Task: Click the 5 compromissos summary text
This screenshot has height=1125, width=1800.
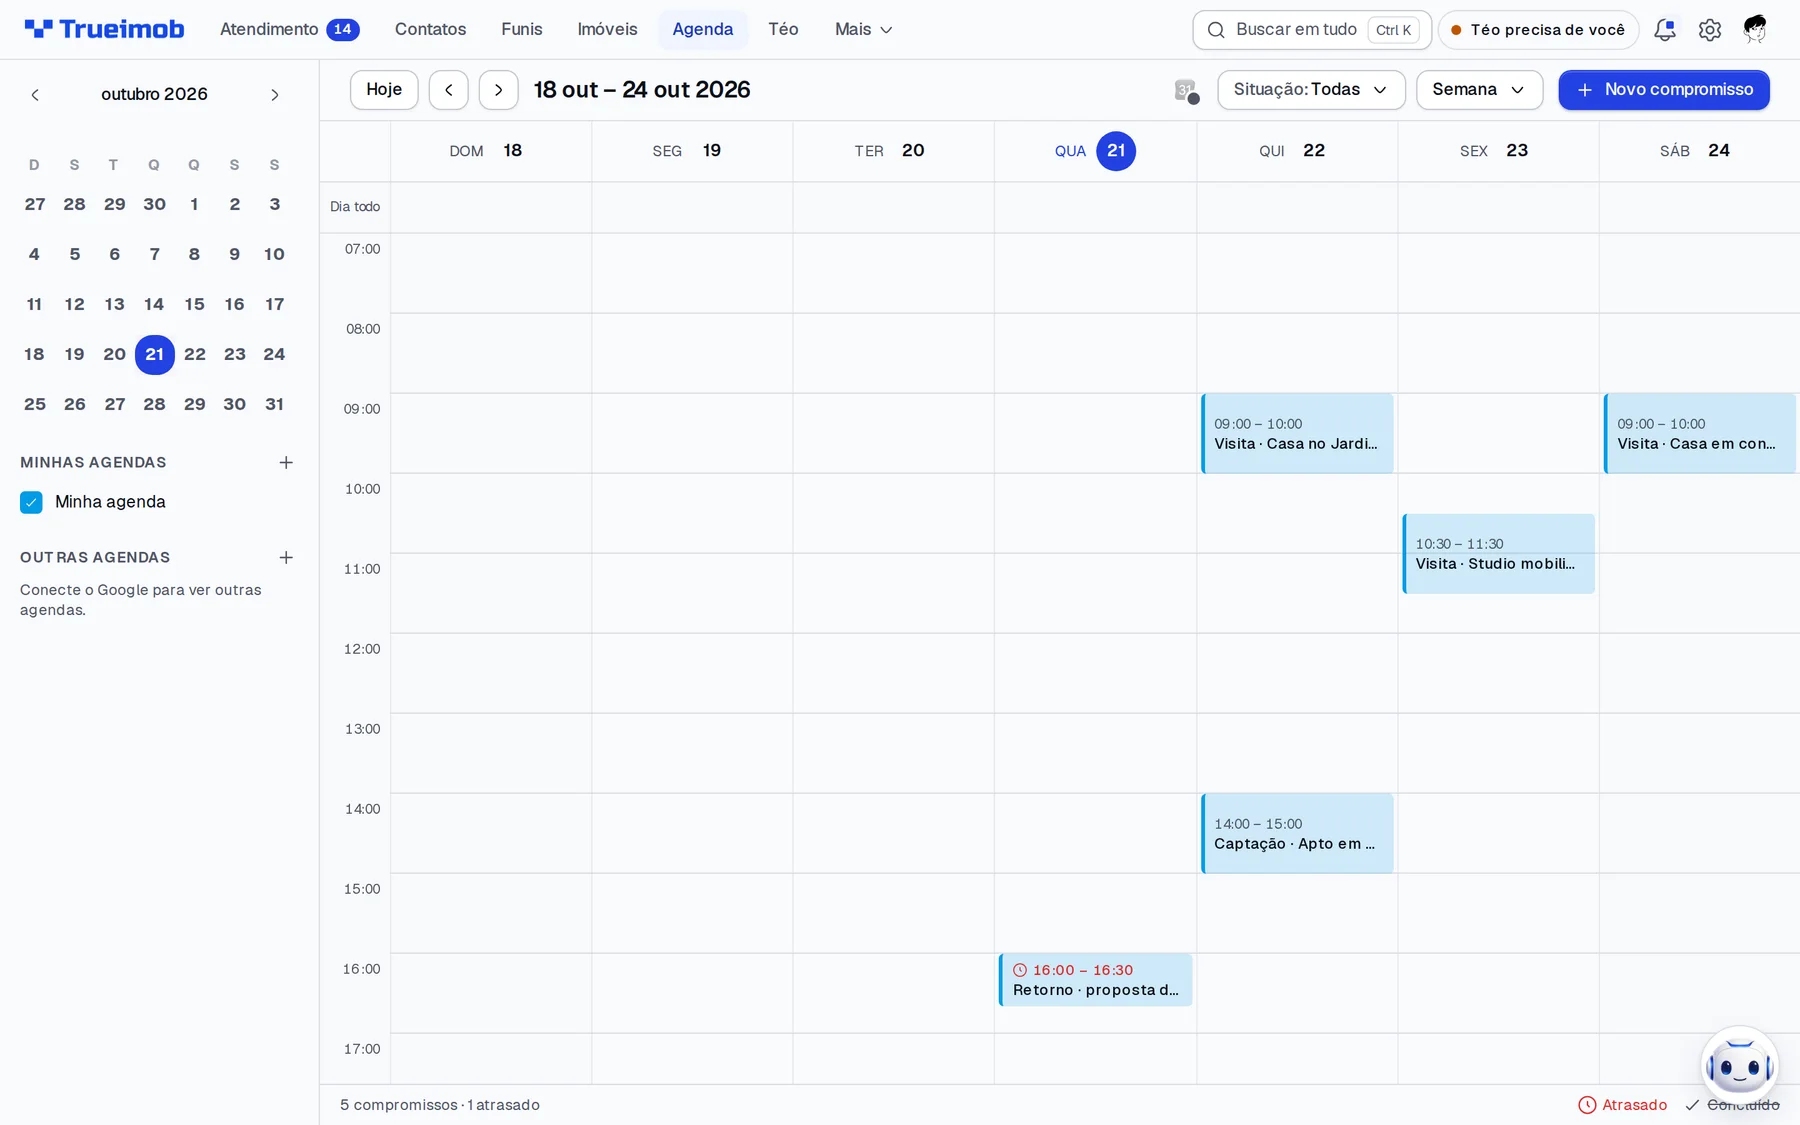Action: click(x=440, y=1105)
